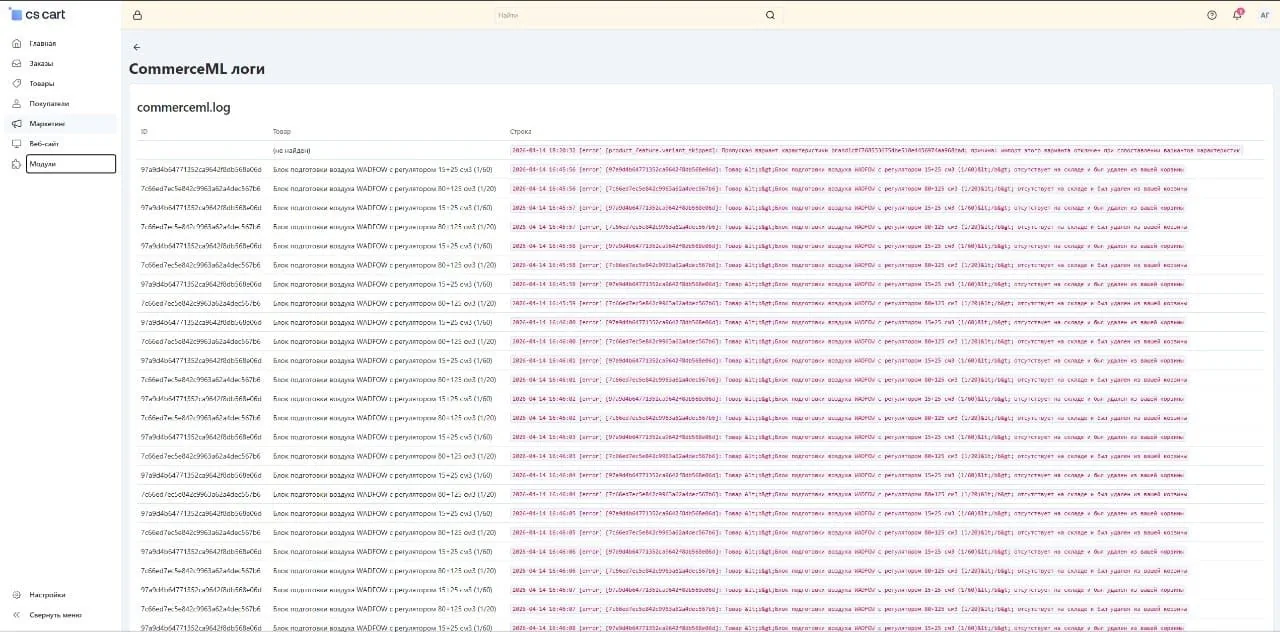Click the Товар column header
The height and width of the screenshot is (632, 1280).
[x=282, y=132]
